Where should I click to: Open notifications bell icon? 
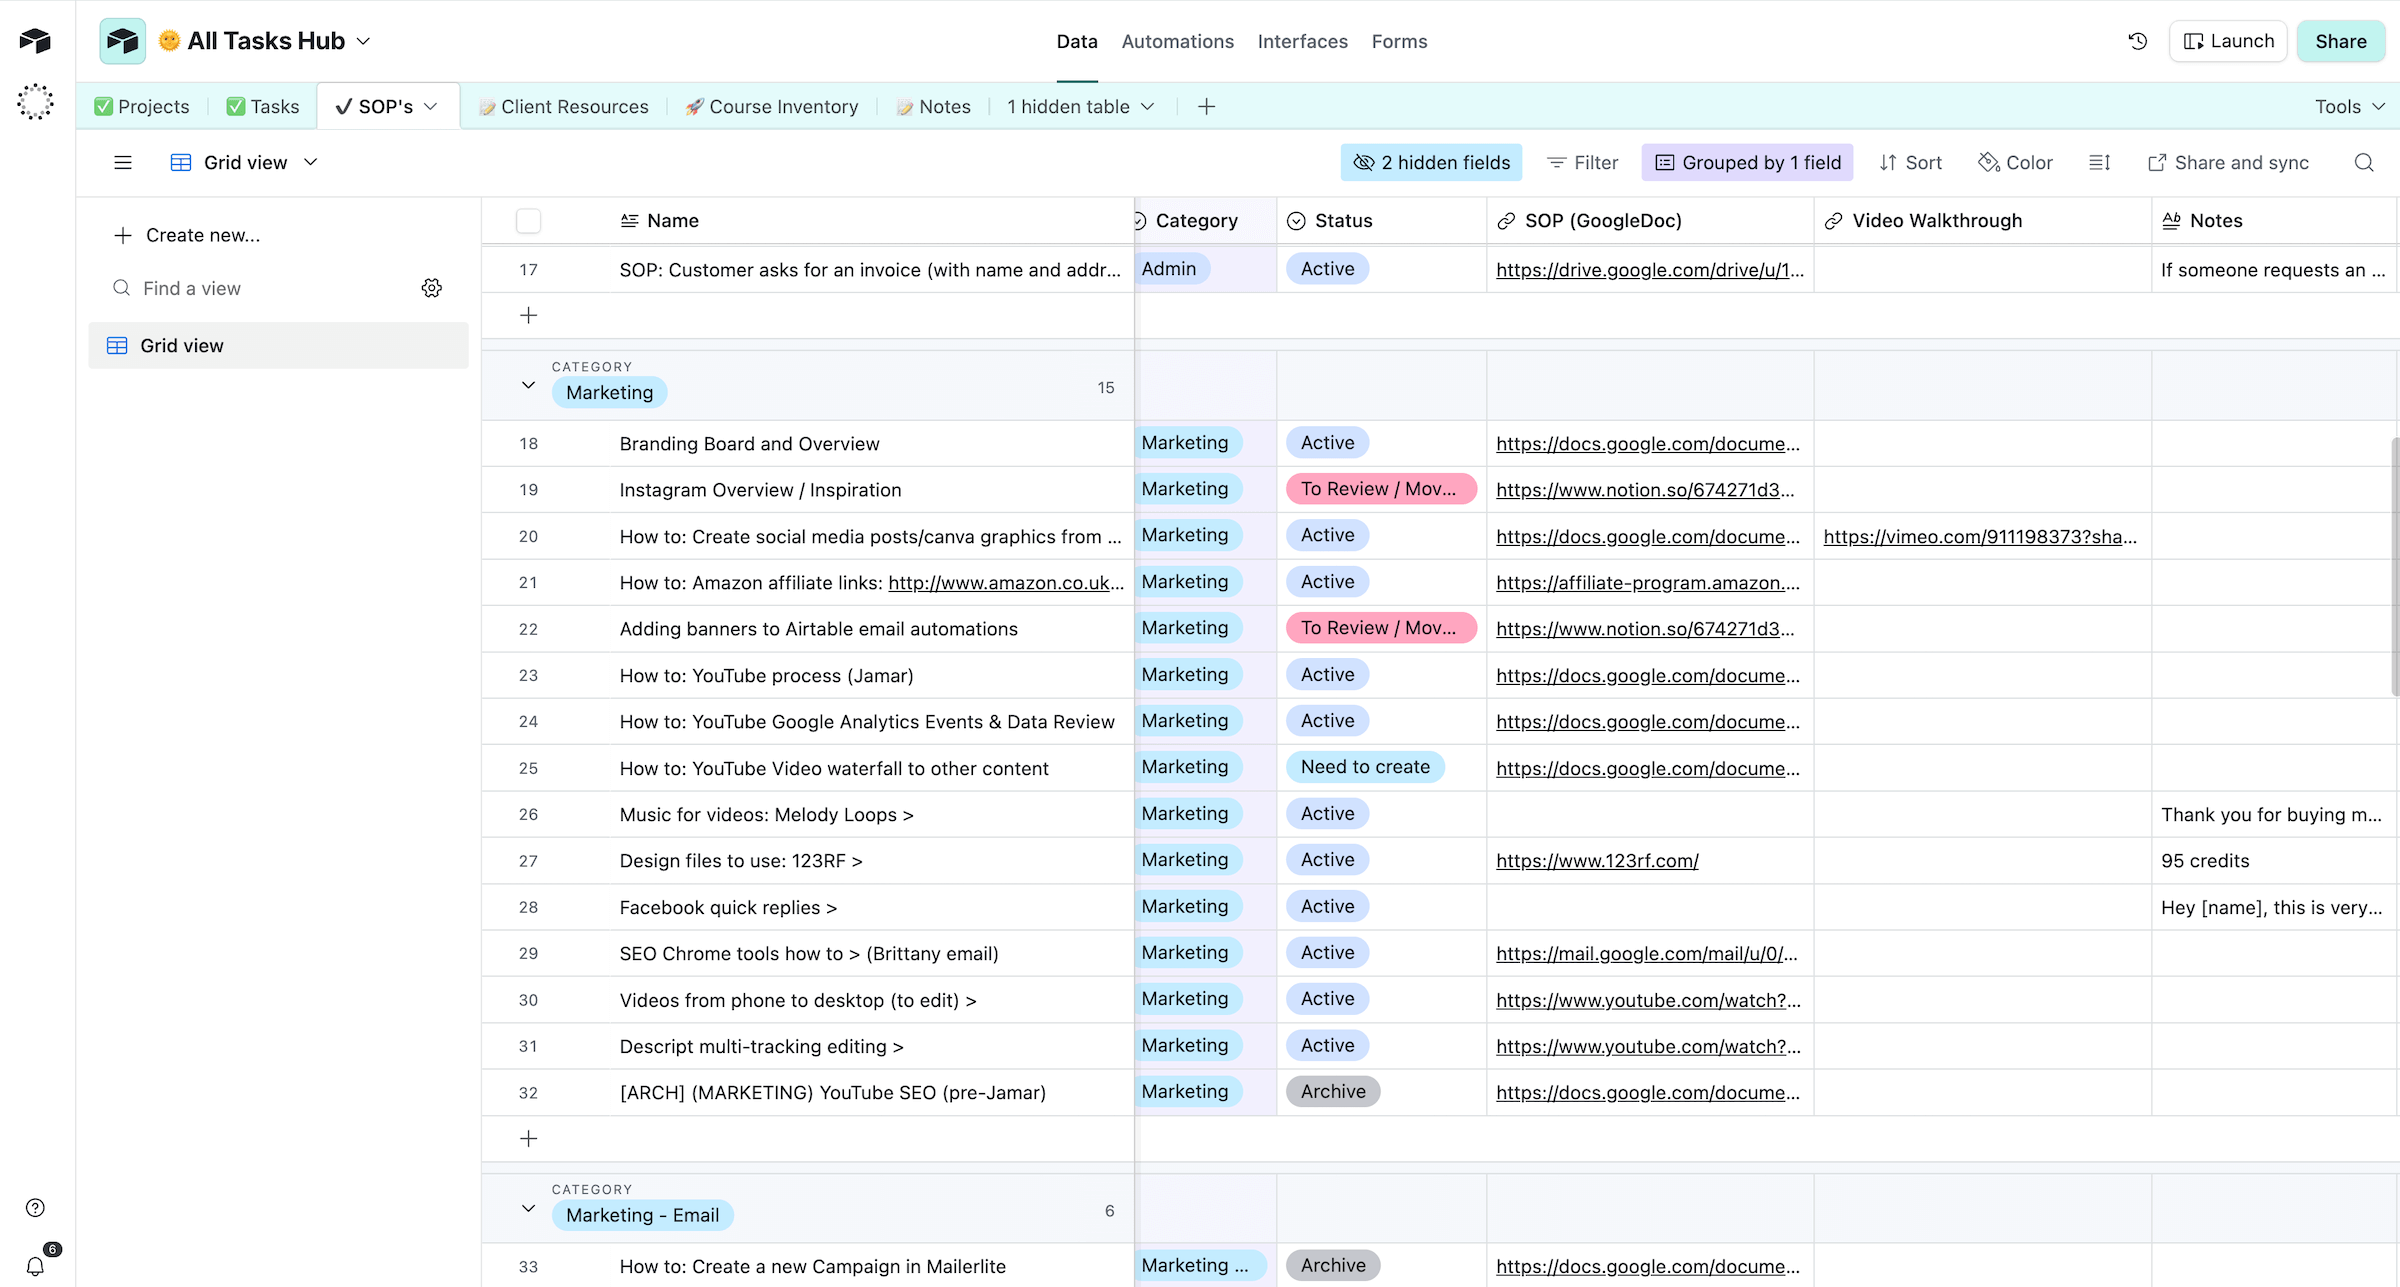pos(35,1265)
